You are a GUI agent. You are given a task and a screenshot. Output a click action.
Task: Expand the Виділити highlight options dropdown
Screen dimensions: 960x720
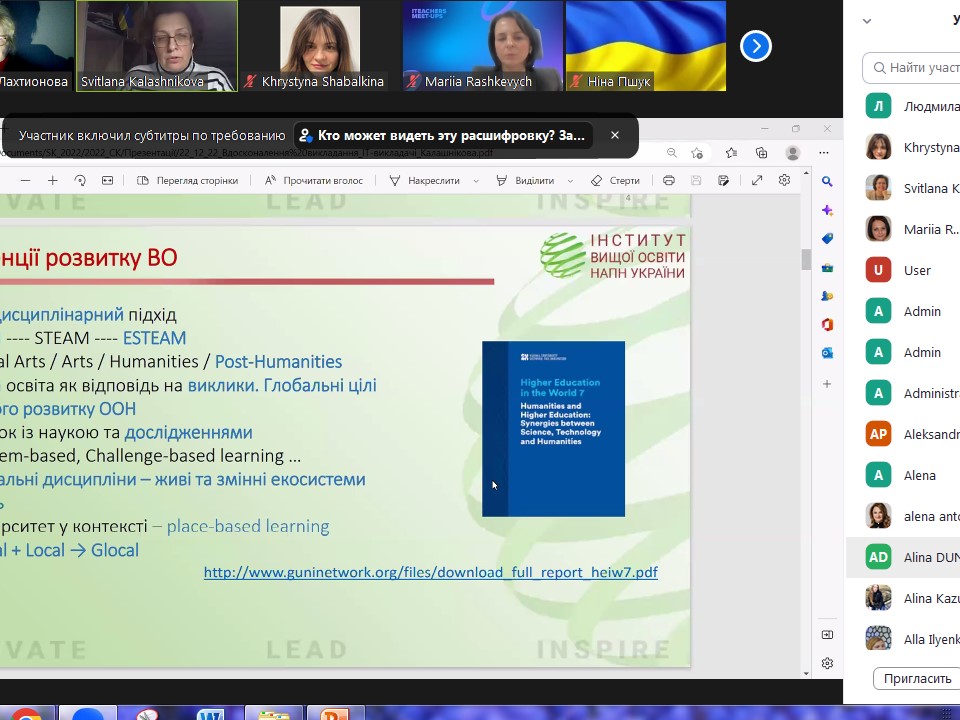[570, 181]
